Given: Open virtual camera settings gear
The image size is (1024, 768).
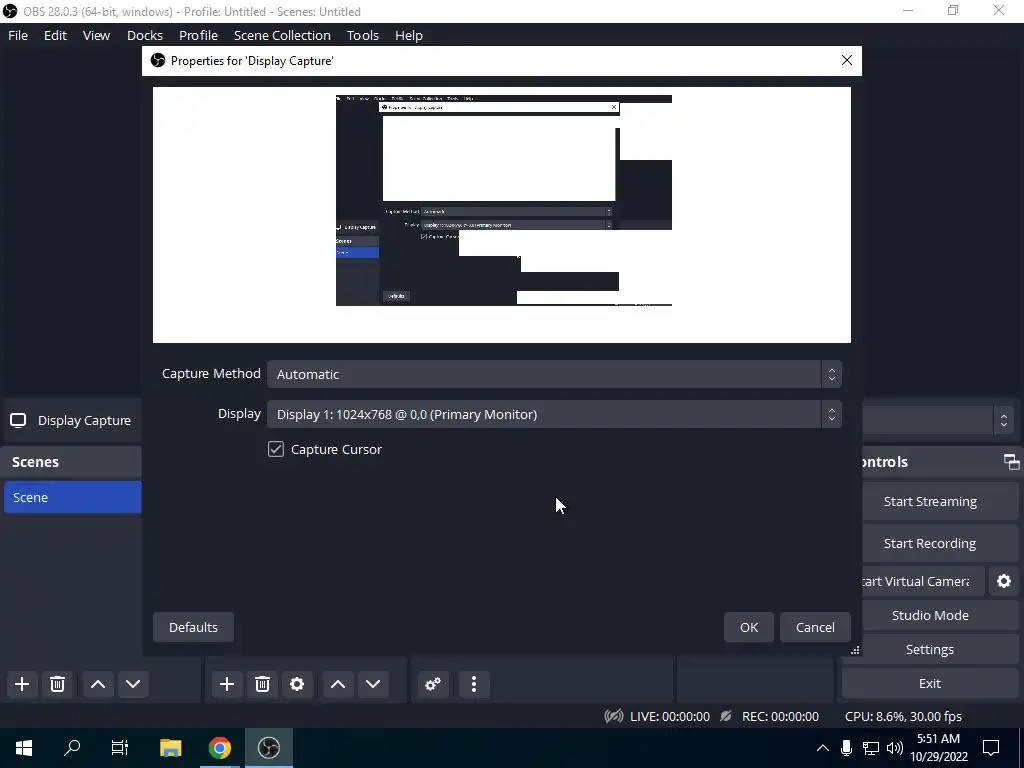Looking at the screenshot, I should (1004, 581).
